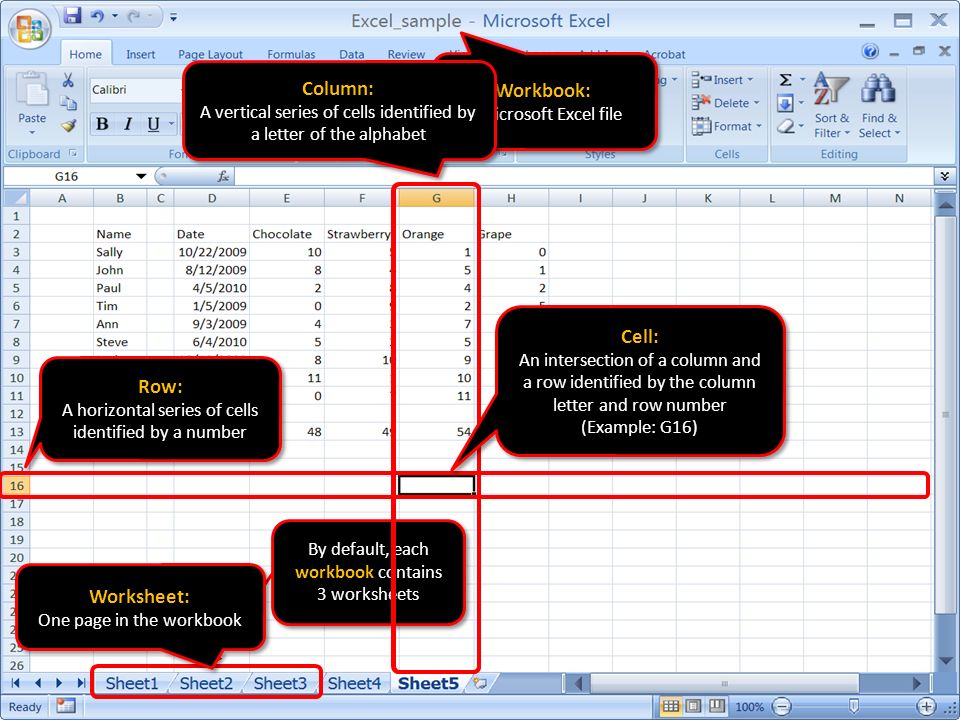Image resolution: width=960 pixels, height=720 pixels.
Task: Jump to last sheet navigation arrow
Action: click(x=81, y=683)
